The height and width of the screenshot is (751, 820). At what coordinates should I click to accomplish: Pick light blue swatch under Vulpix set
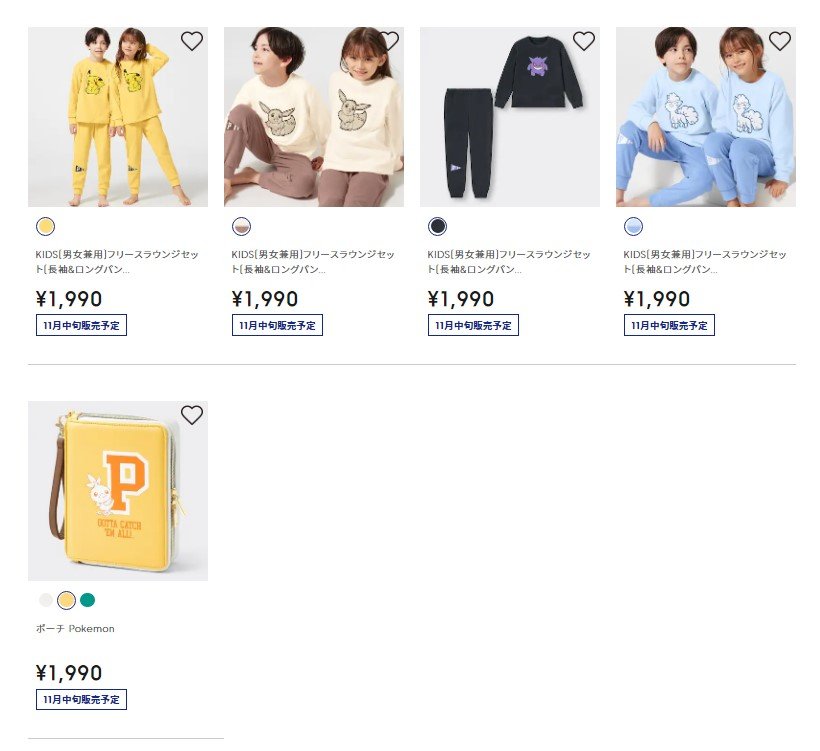633,226
